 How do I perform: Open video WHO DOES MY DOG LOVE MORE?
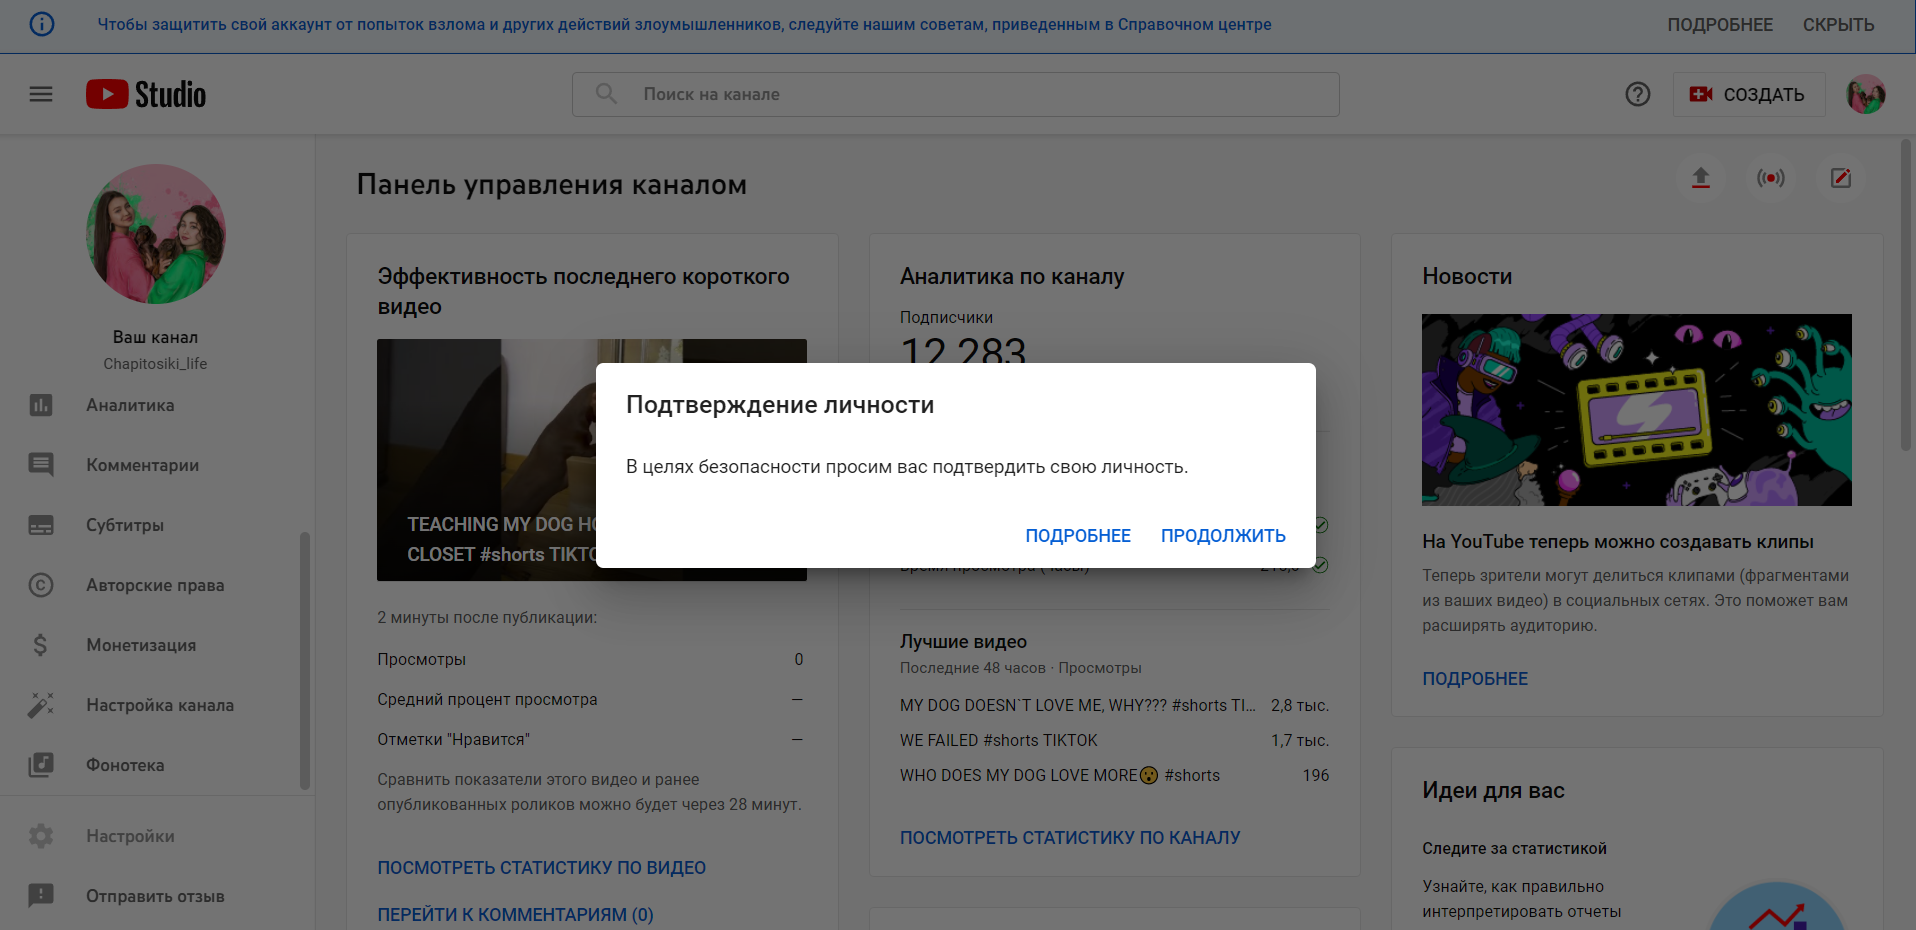click(1060, 776)
